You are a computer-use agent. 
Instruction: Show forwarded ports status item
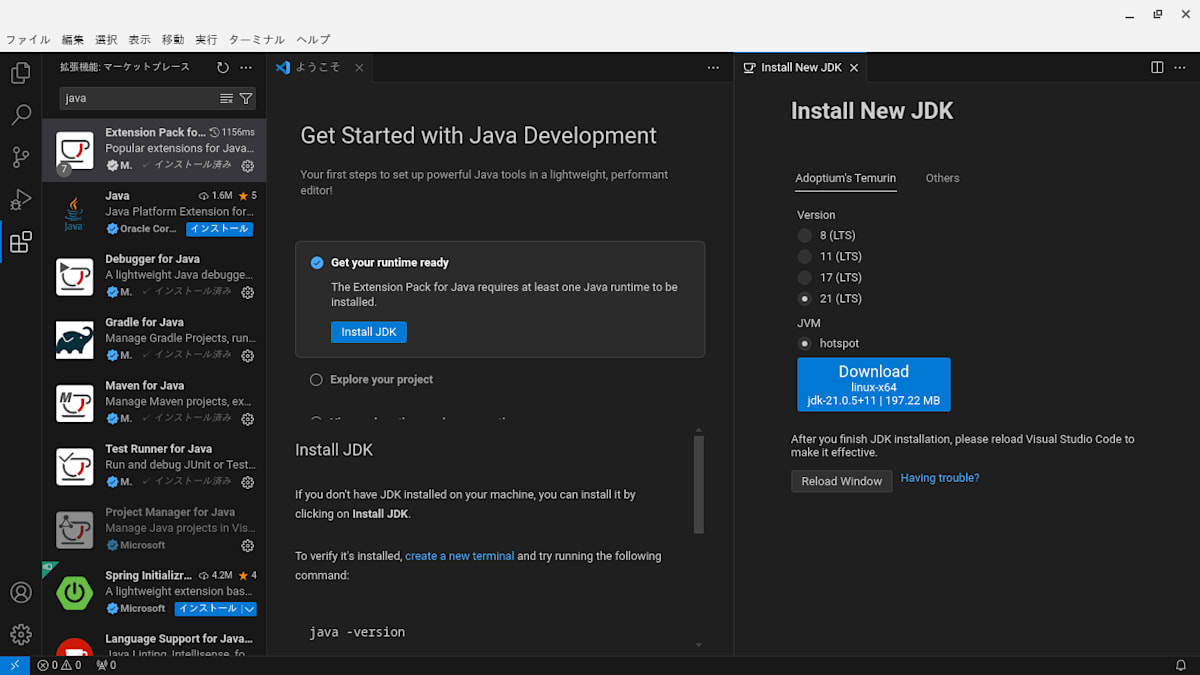tap(106, 665)
